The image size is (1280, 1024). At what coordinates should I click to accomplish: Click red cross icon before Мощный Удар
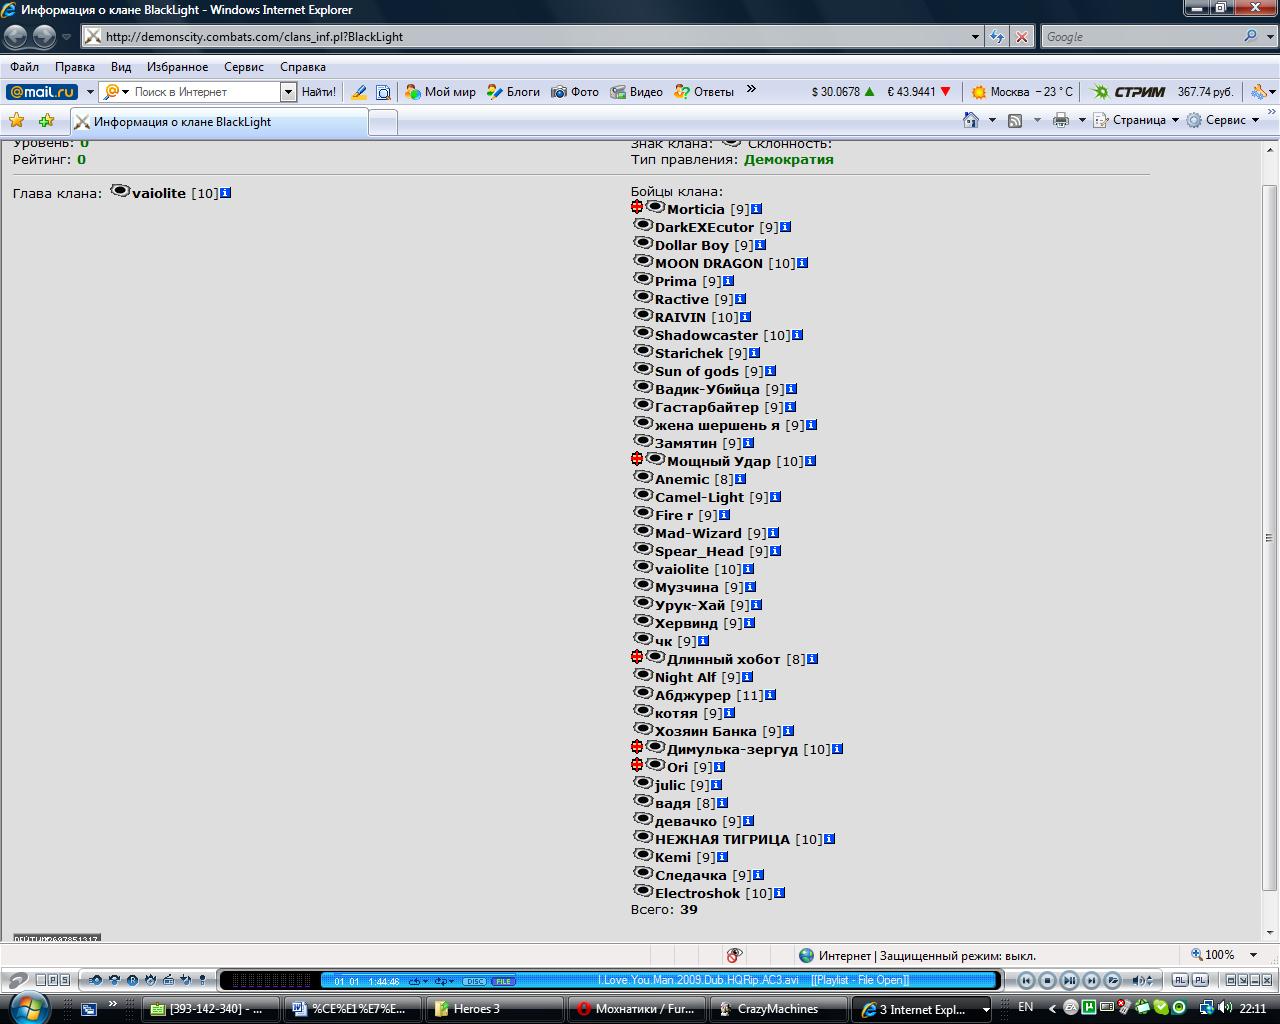click(x=637, y=459)
